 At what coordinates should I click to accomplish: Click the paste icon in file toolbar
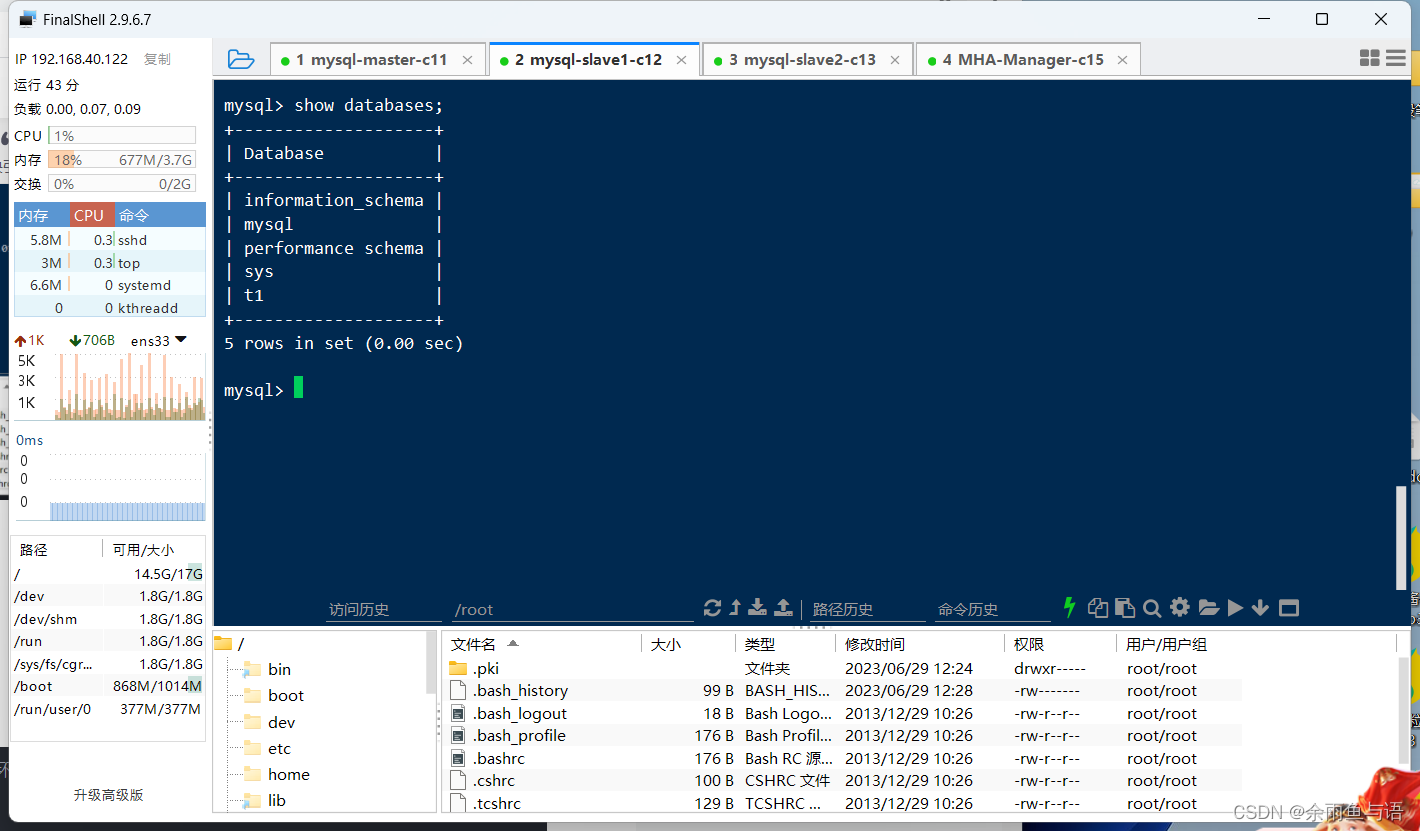click(x=1125, y=607)
